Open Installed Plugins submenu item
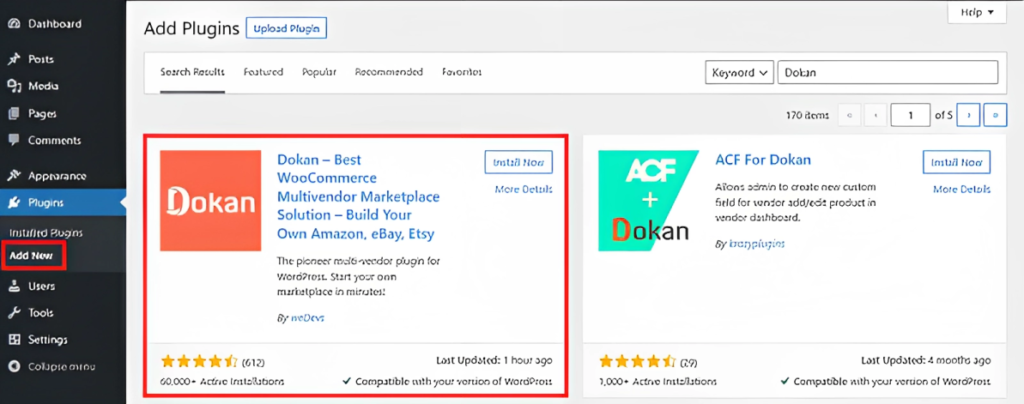 tap(46, 233)
